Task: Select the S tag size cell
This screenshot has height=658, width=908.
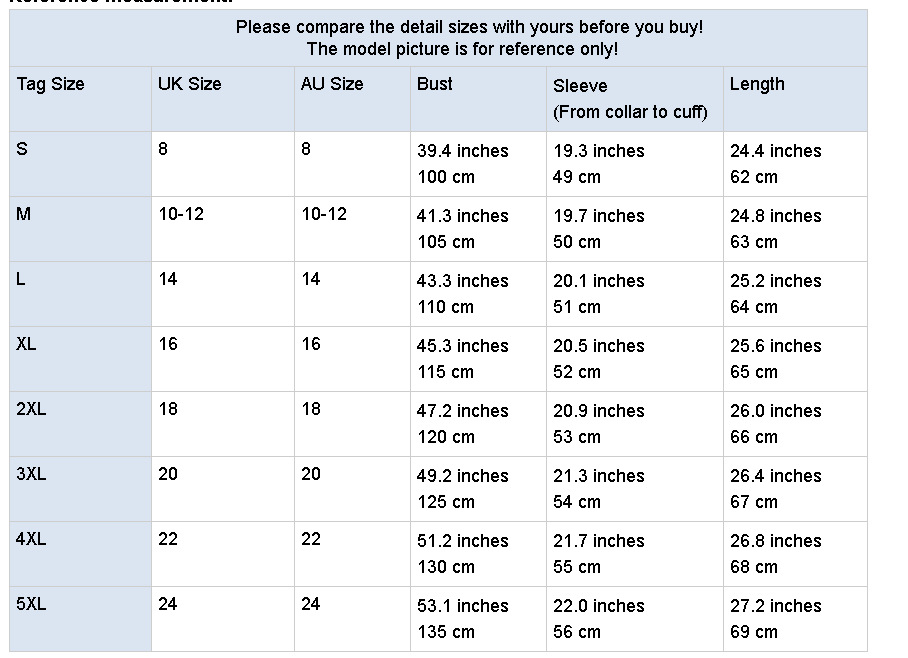Action: click(x=23, y=150)
